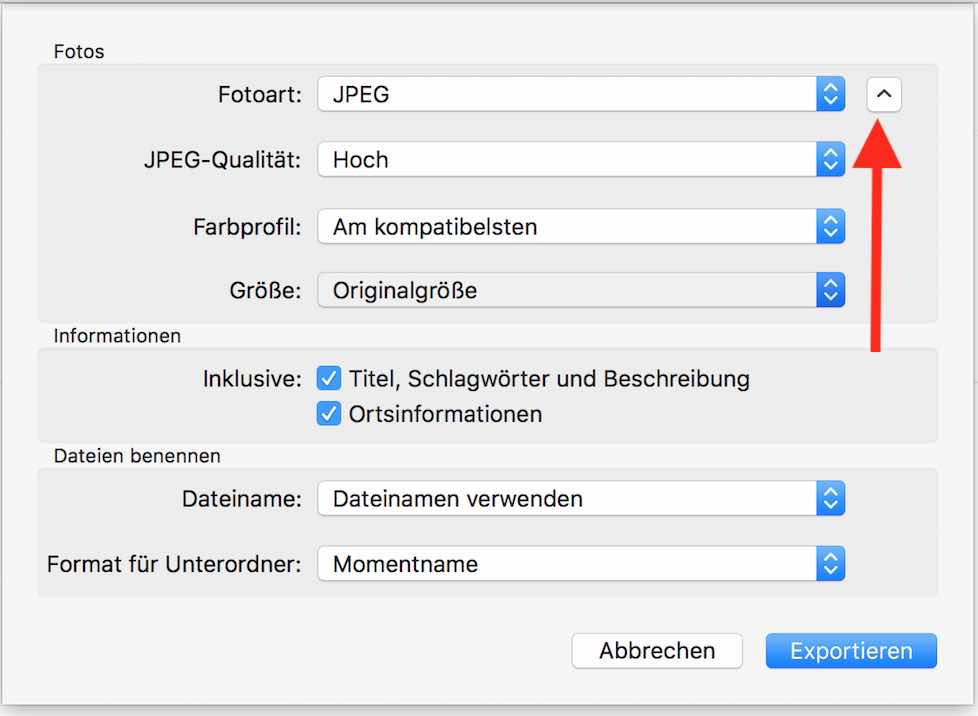Click the Exportieren button
Image resolution: width=978 pixels, height=716 pixels.
pos(851,651)
